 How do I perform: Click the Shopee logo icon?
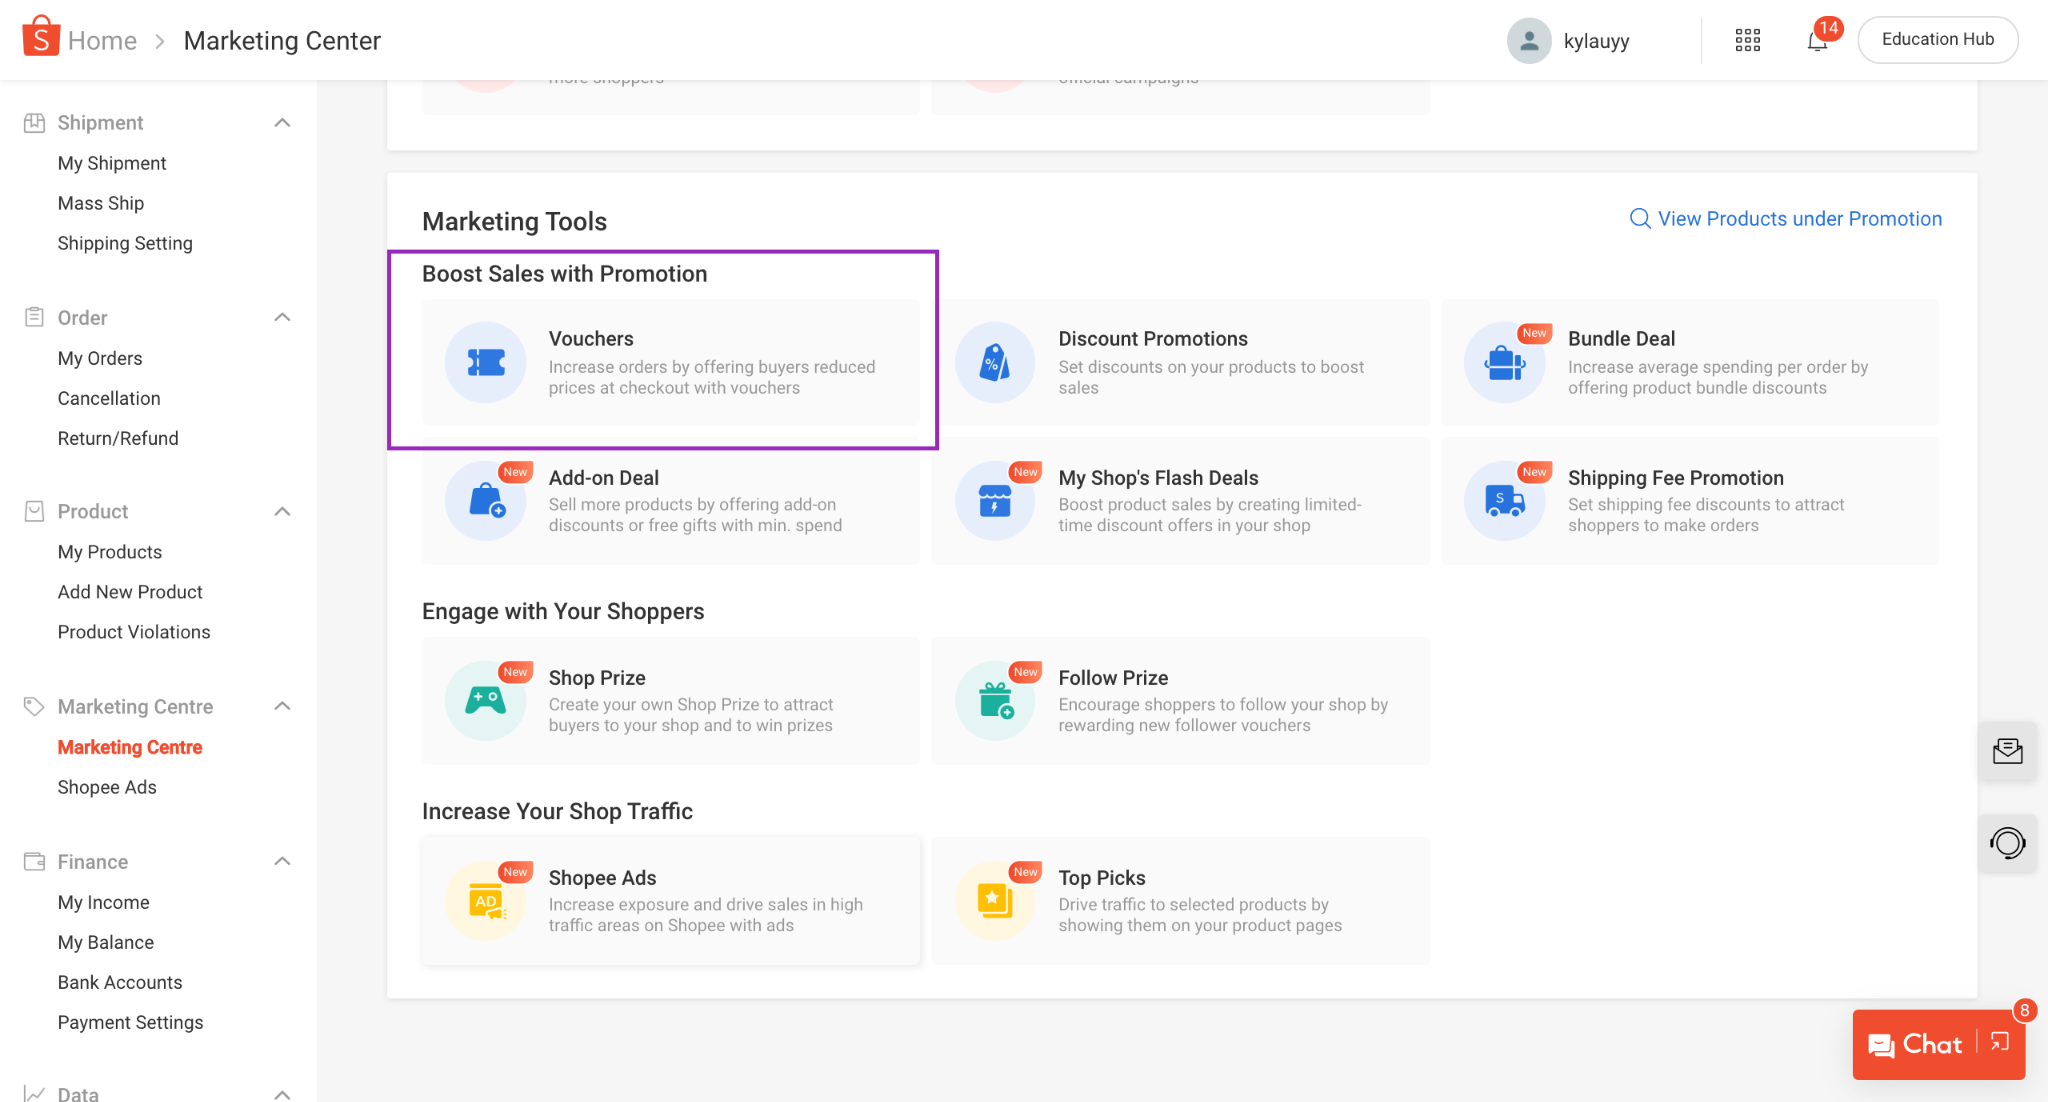pyautogui.click(x=40, y=37)
